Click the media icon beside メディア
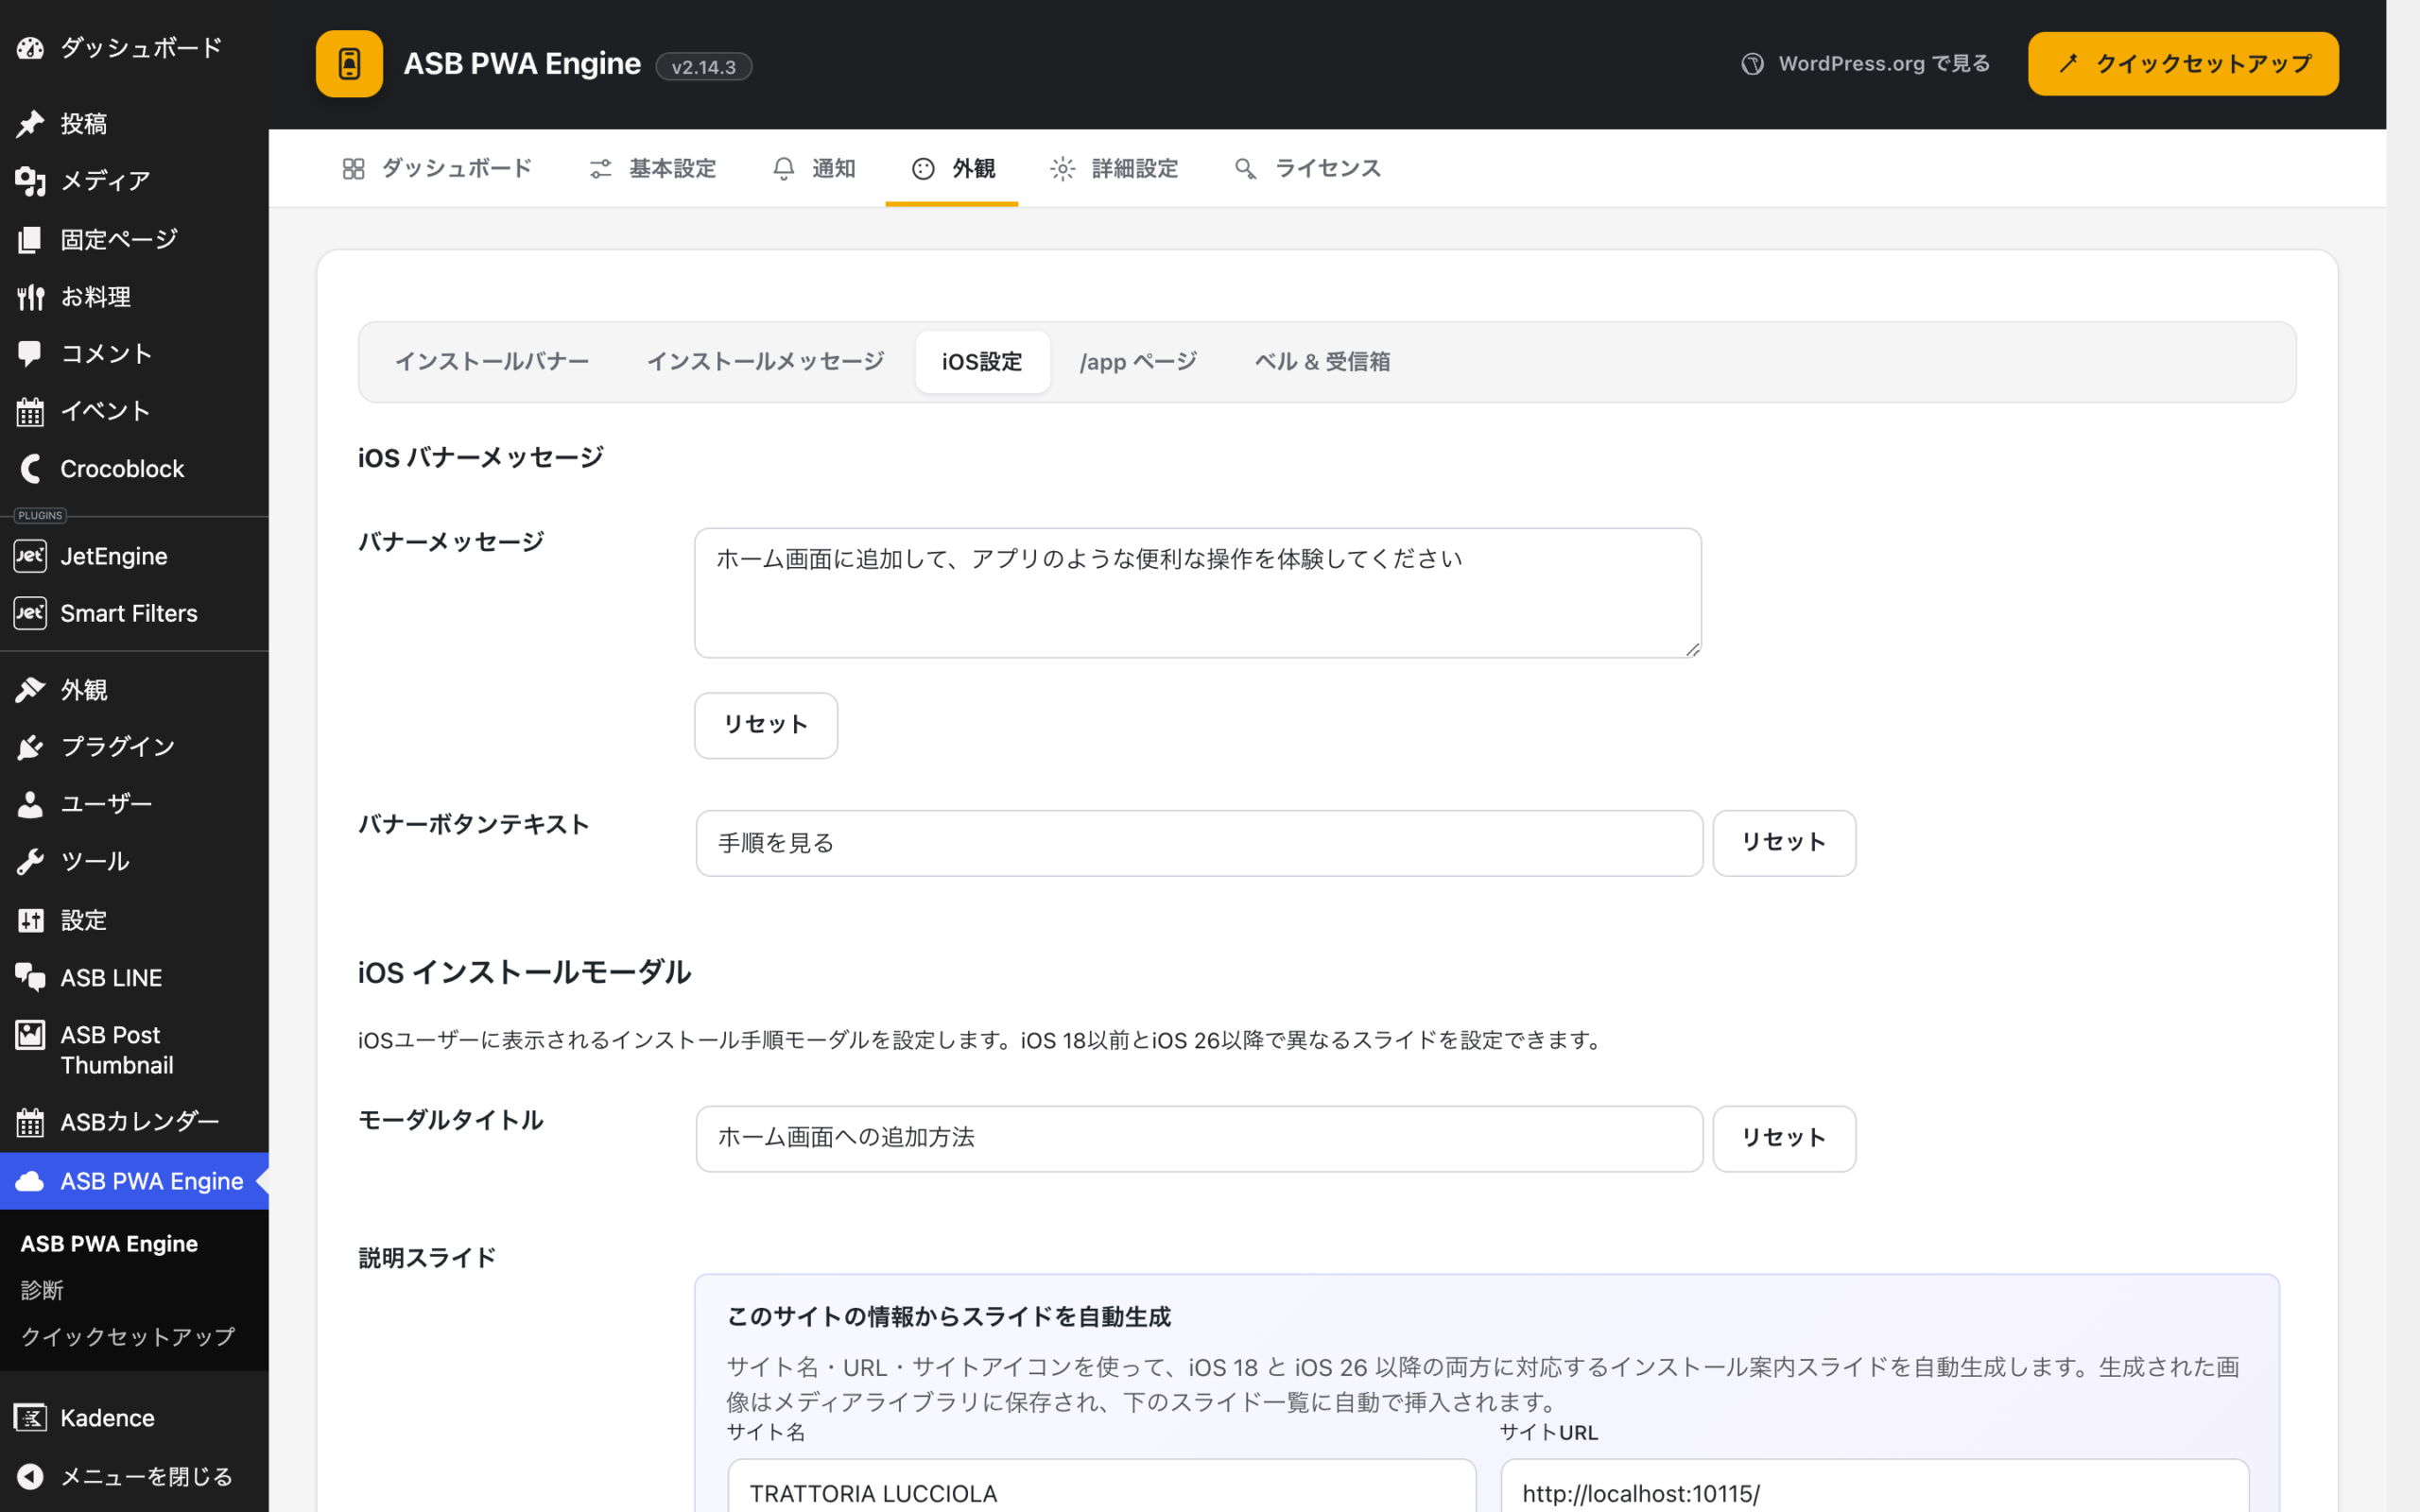The height and width of the screenshot is (1512, 2420). tap(30, 181)
